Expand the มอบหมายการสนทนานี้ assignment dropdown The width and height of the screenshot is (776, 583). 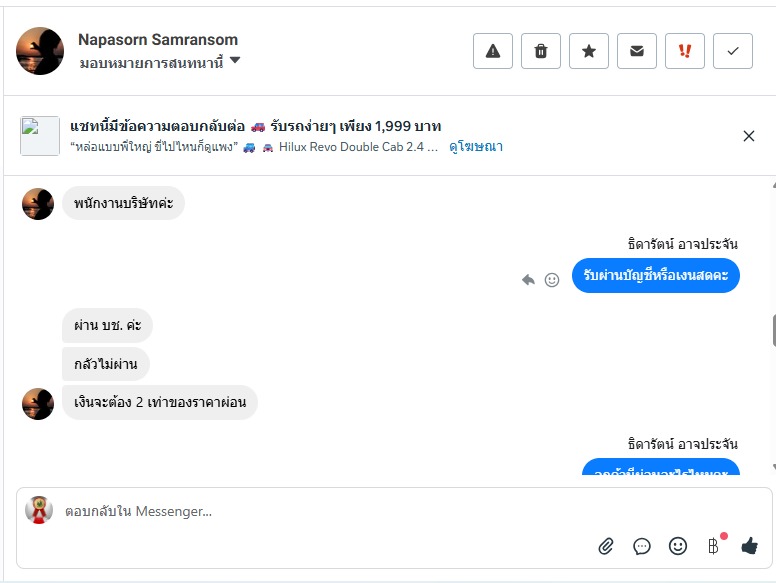point(235,61)
